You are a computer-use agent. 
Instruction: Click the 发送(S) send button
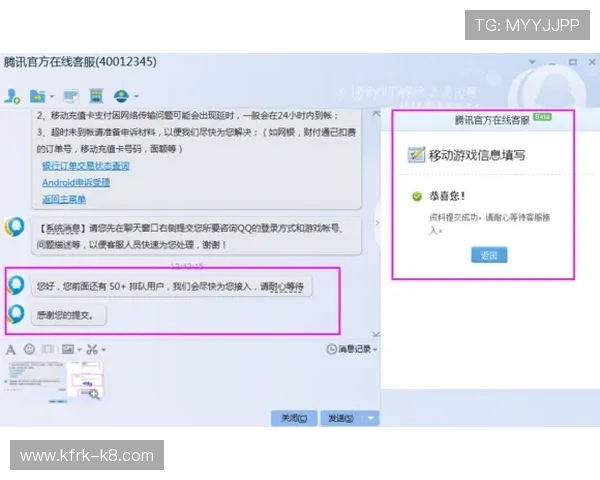click(x=341, y=418)
